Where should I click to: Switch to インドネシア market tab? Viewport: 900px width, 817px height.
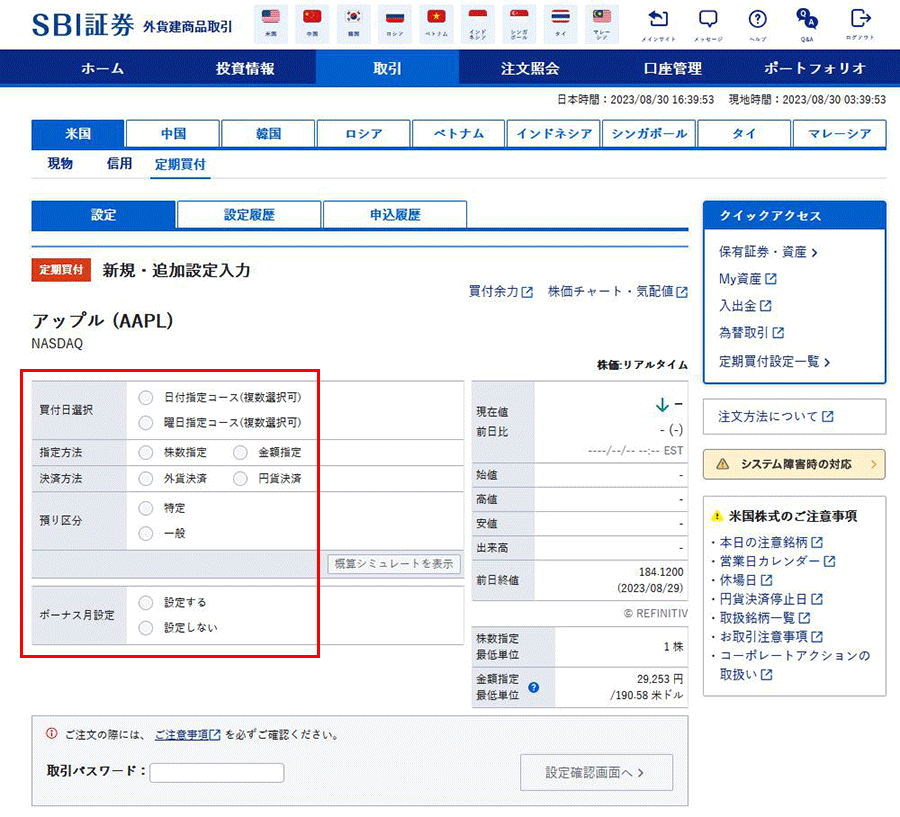click(x=554, y=134)
